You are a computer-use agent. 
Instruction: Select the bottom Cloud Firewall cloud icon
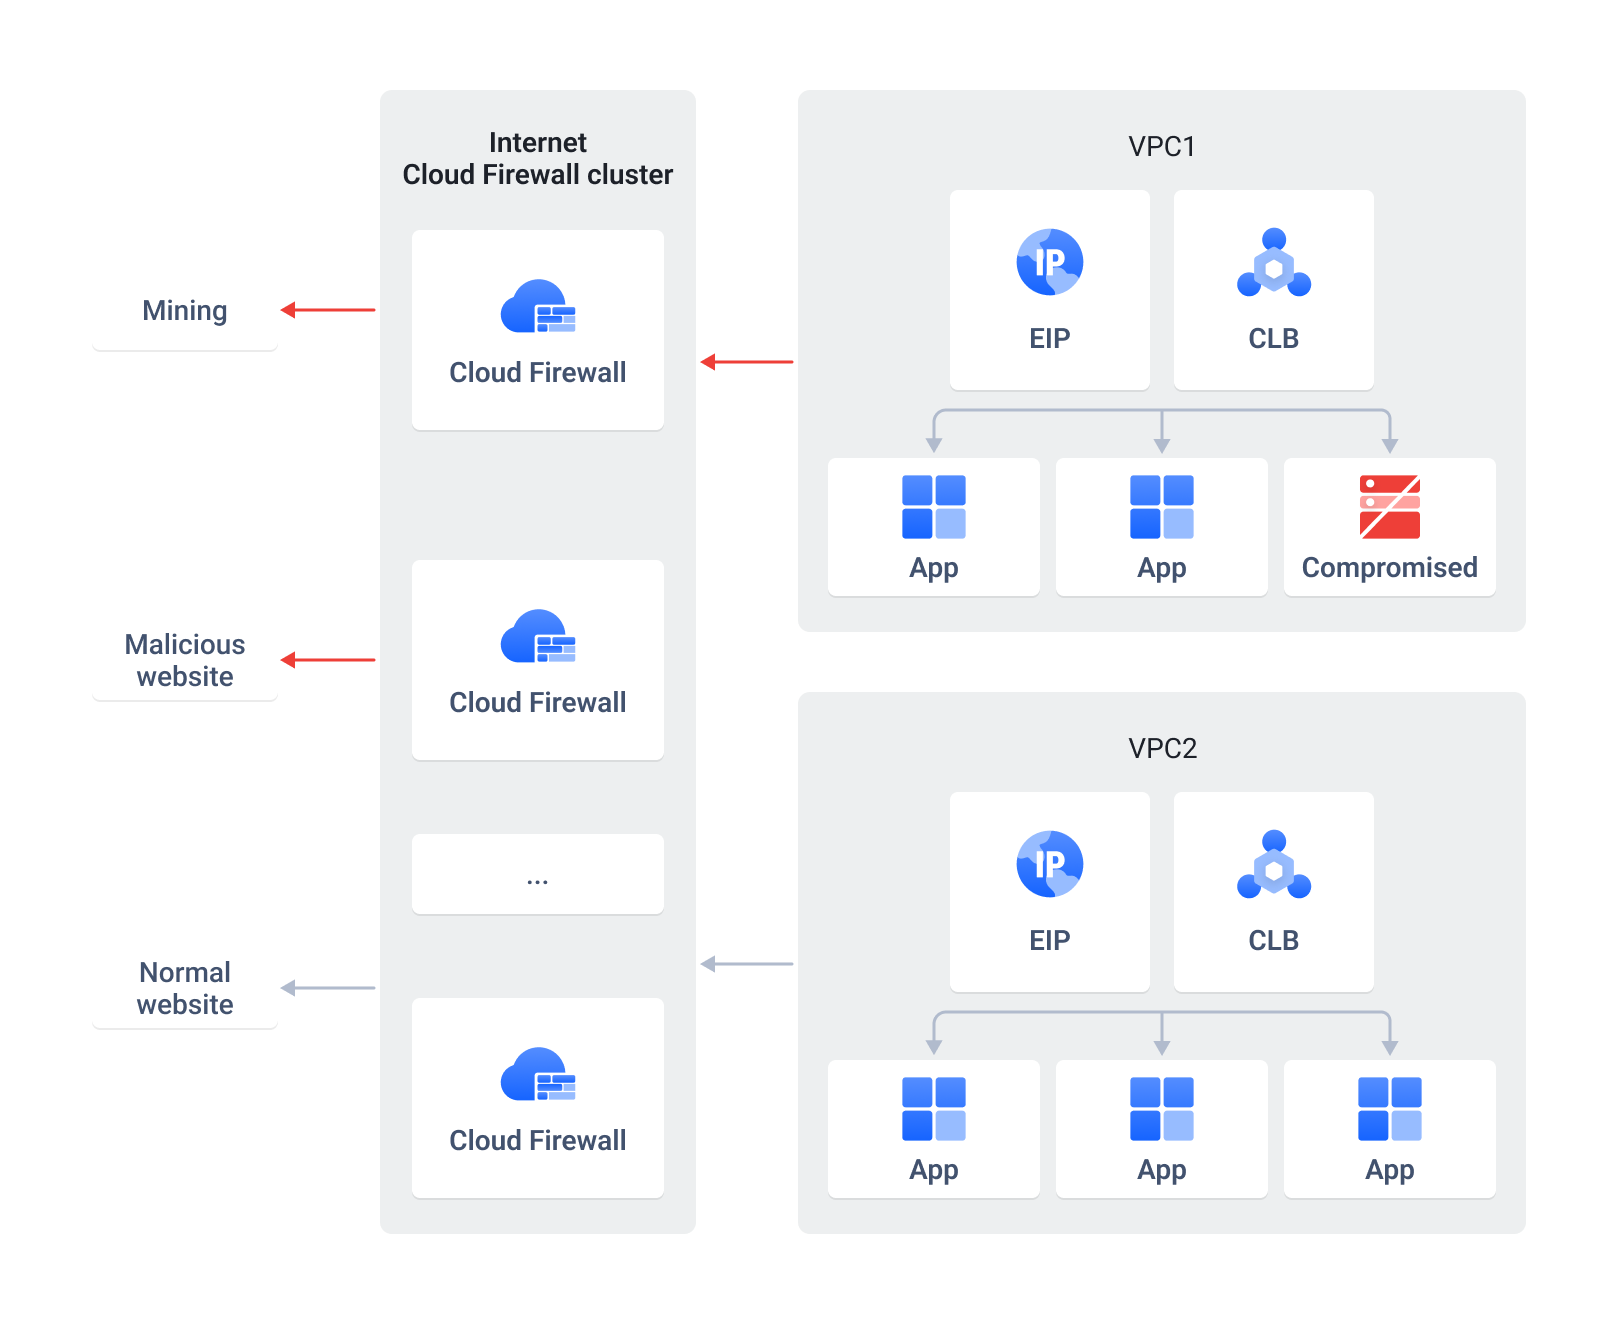(x=538, y=1074)
